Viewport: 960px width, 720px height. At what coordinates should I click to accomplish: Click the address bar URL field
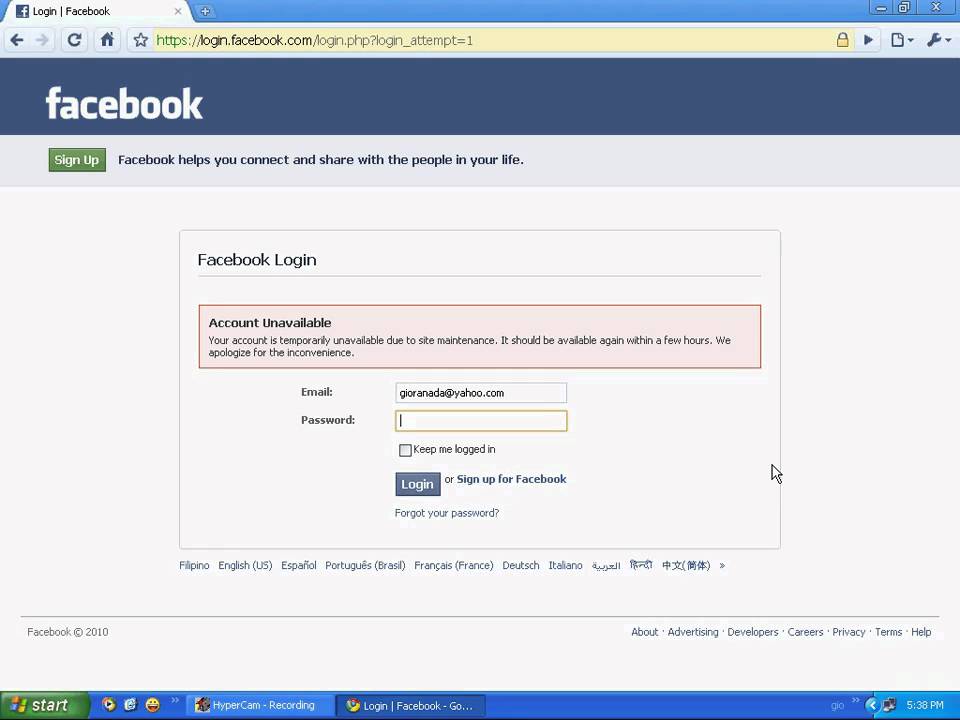coord(493,40)
